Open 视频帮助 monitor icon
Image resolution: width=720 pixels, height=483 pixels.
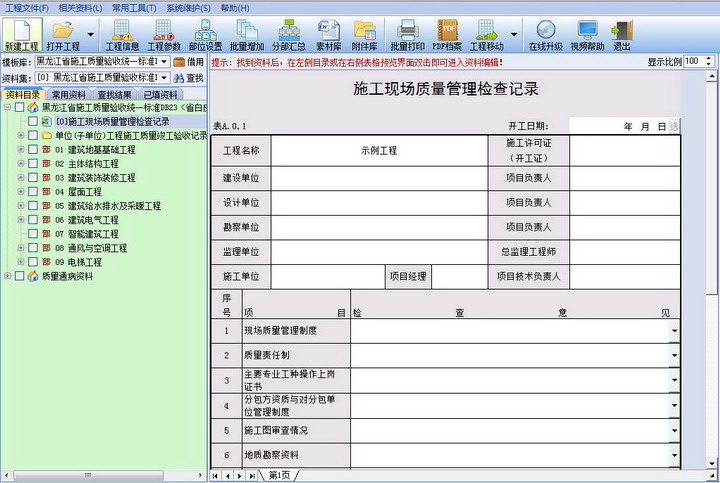click(x=587, y=35)
